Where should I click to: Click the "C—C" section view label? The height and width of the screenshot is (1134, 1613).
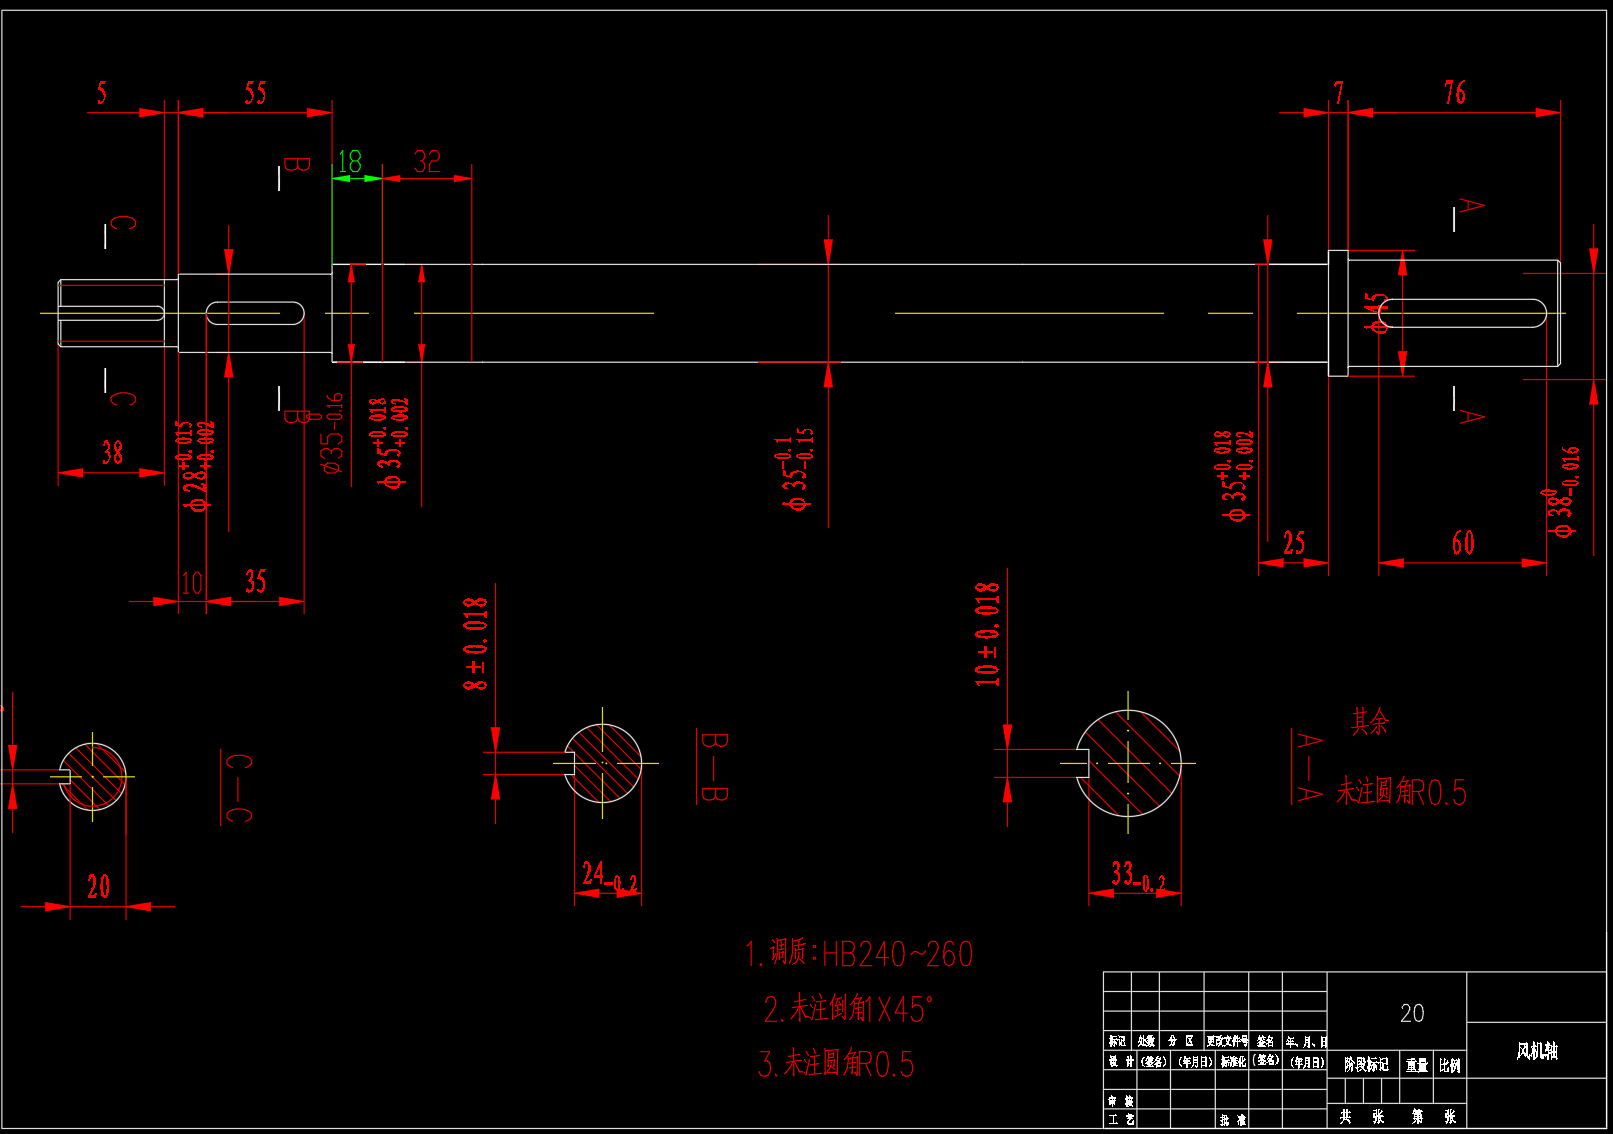pyautogui.click(x=238, y=788)
